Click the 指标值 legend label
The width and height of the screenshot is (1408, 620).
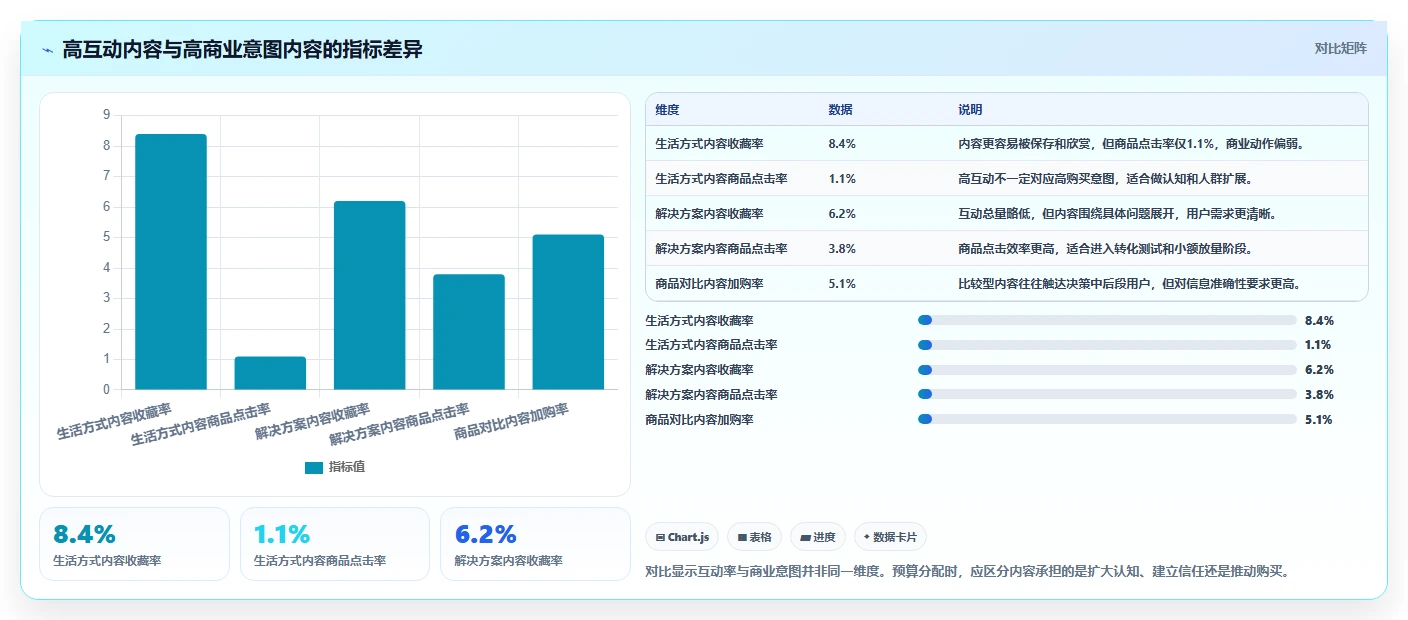[347, 467]
